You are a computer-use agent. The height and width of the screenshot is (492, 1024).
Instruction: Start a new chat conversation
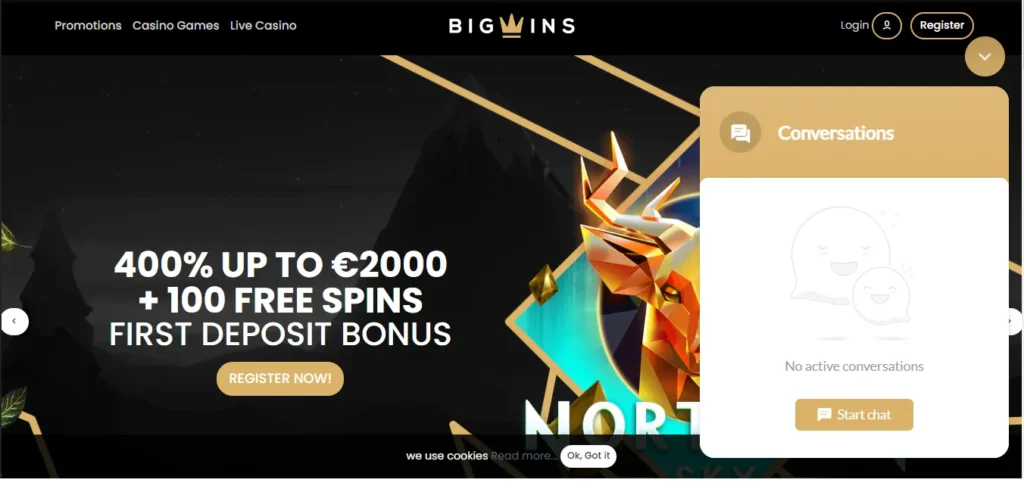[x=854, y=415]
